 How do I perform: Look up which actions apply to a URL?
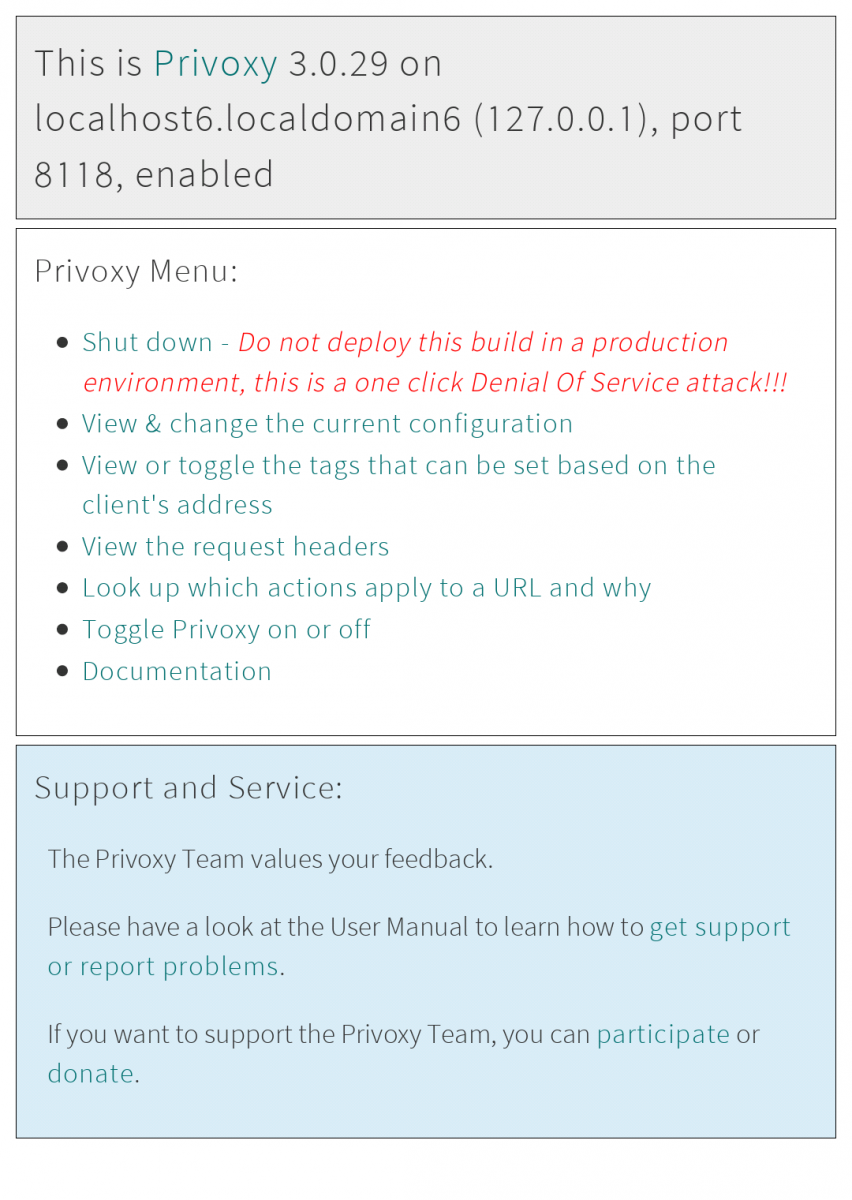tap(366, 588)
